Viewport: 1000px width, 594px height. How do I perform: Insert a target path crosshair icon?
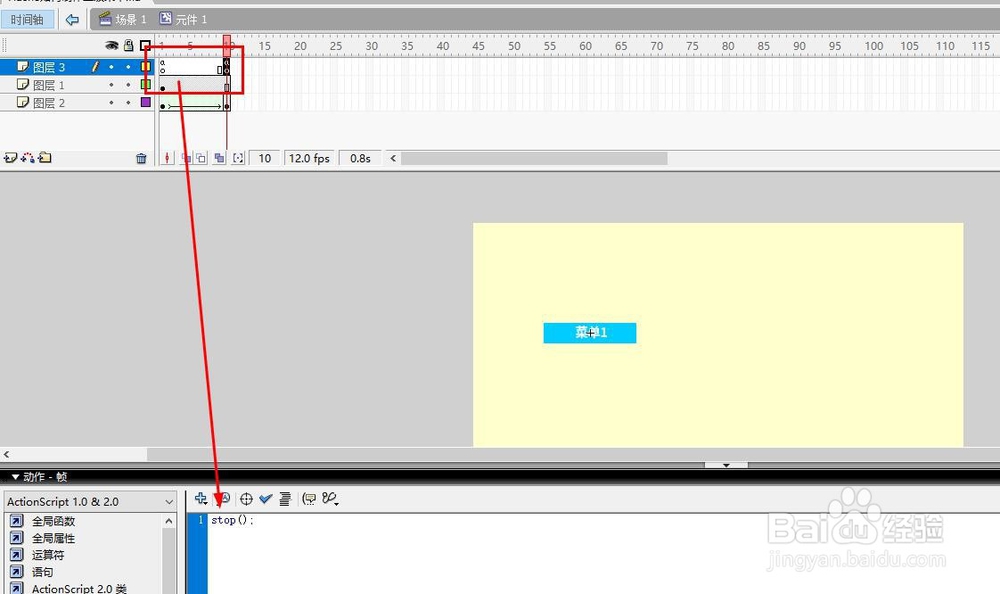[246, 499]
